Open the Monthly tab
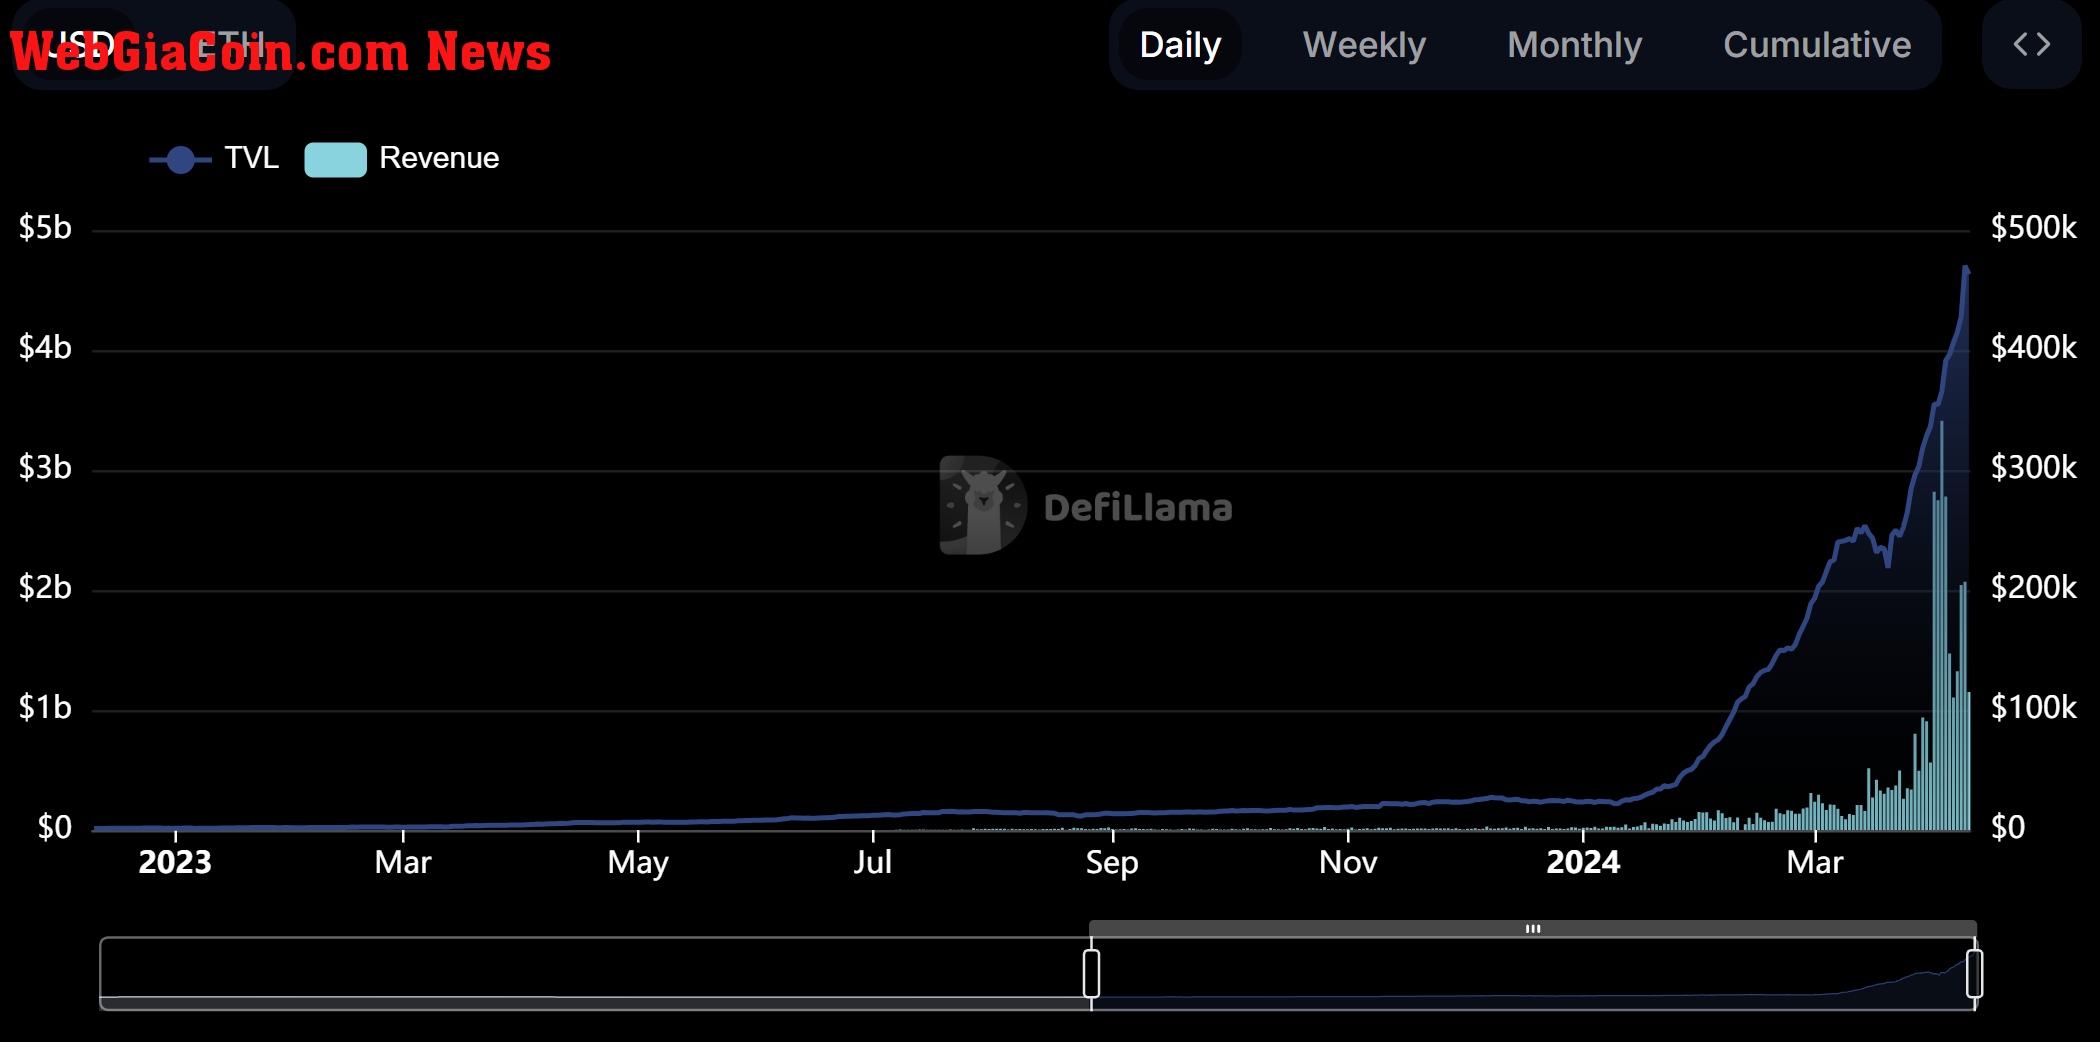The width and height of the screenshot is (2100, 1042). tap(1574, 45)
